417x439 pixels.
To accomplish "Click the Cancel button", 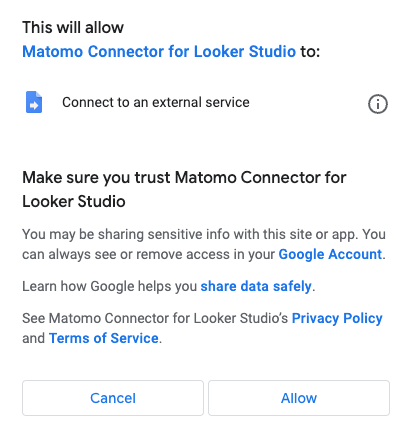I will (113, 398).
